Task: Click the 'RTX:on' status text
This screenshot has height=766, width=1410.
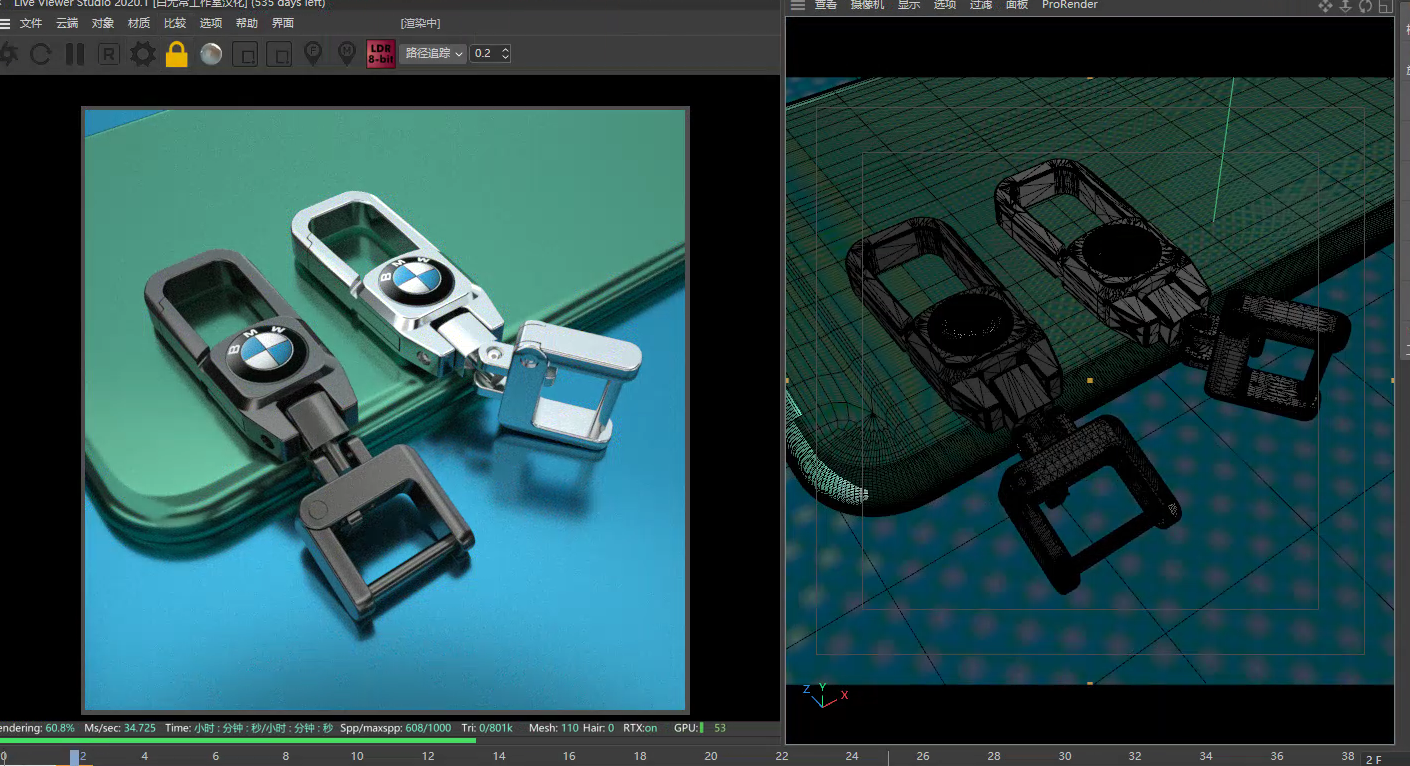Action: click(x=640, y=728)
